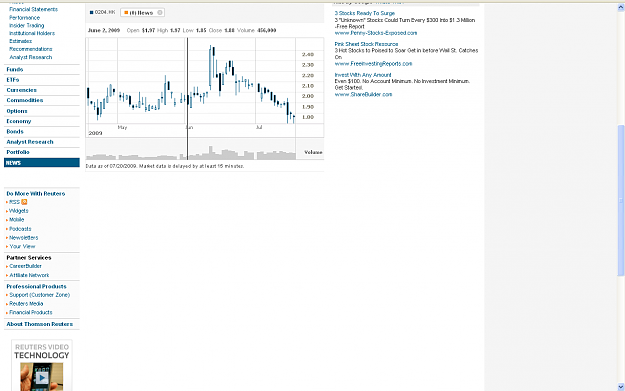Visit www.Penny-Stocks-Exposed.com

376,33
